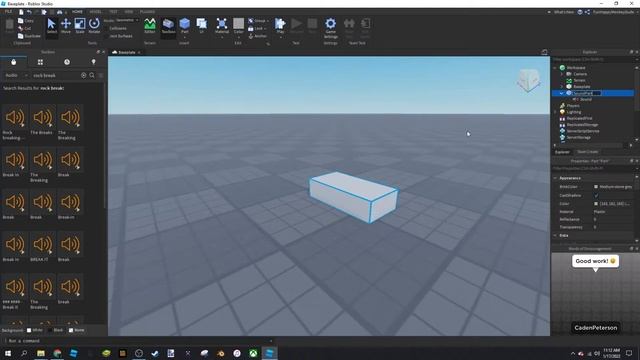The width and height of the screenshot is (640, 360).
Task: Open the Toolbox Recent clock tab
Action: [x=67, y=62]
